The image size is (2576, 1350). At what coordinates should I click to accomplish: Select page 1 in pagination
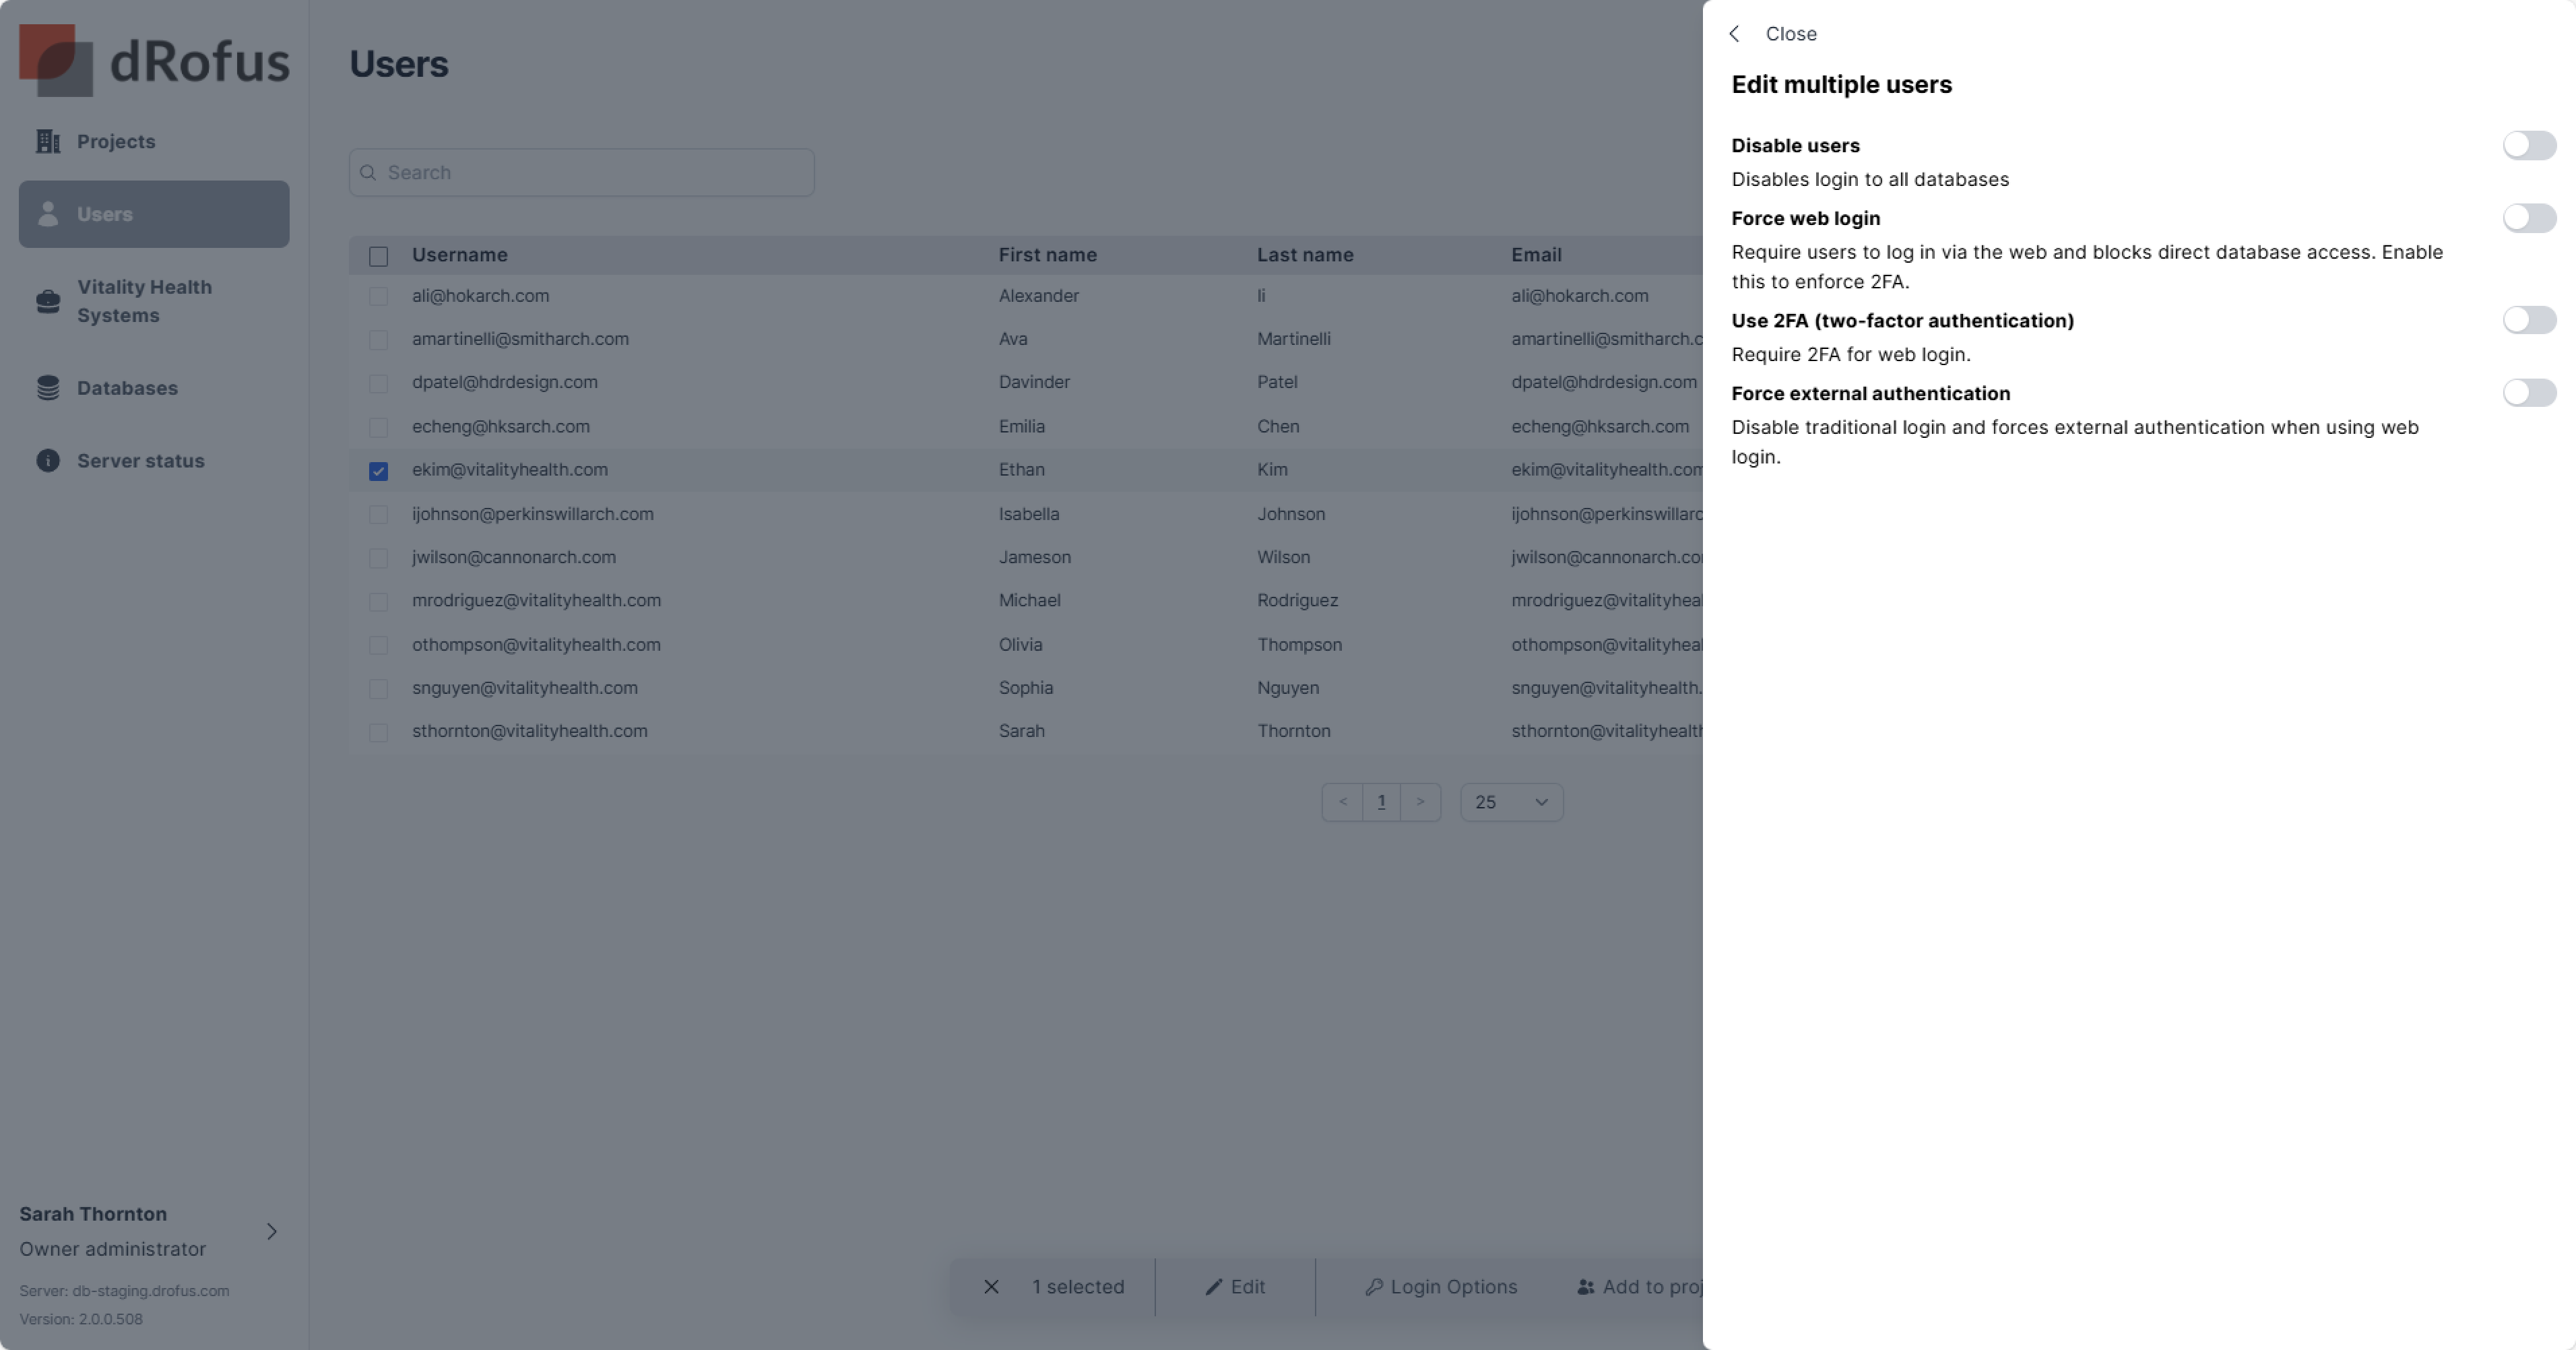tap(1381, 802)
